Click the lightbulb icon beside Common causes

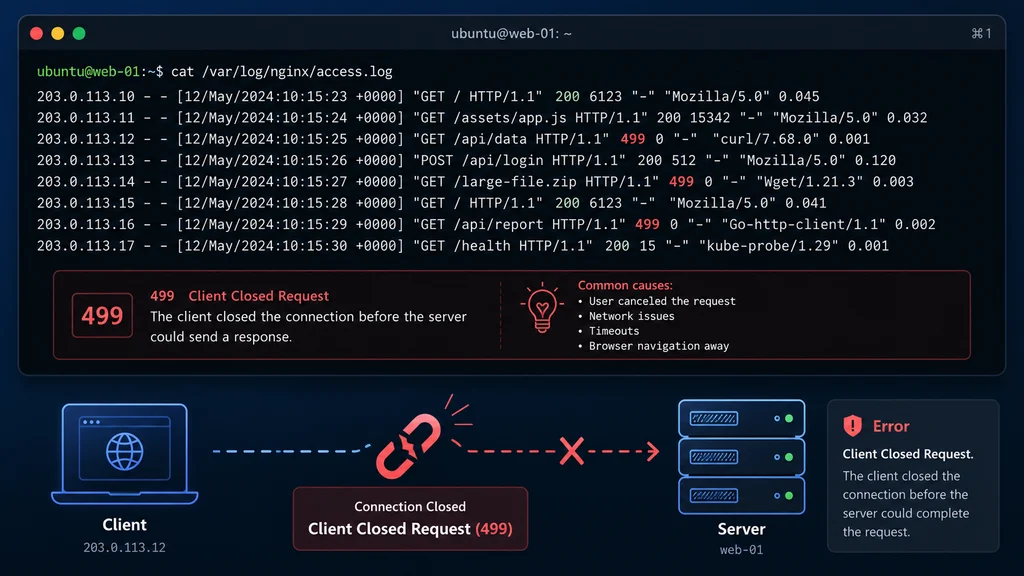point(542,308)
